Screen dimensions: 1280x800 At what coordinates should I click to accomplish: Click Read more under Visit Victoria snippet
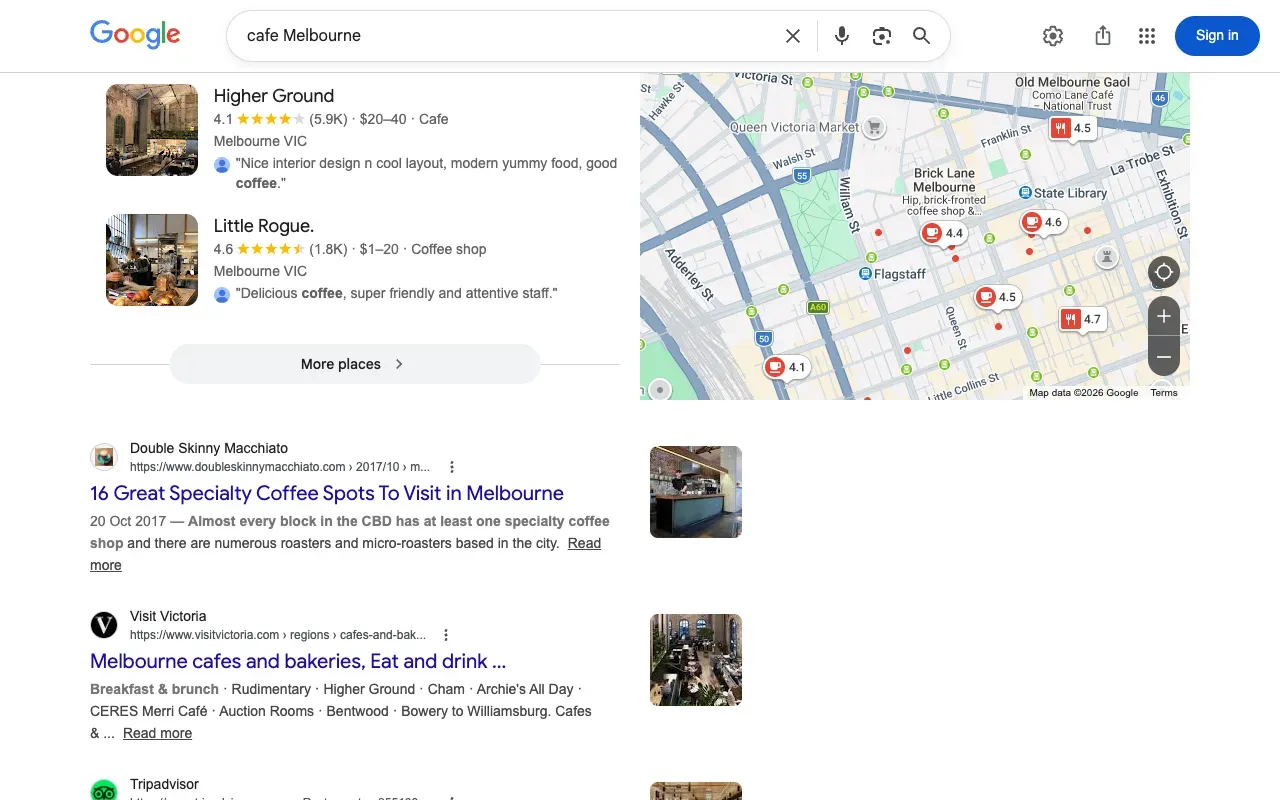click(157, 733)
